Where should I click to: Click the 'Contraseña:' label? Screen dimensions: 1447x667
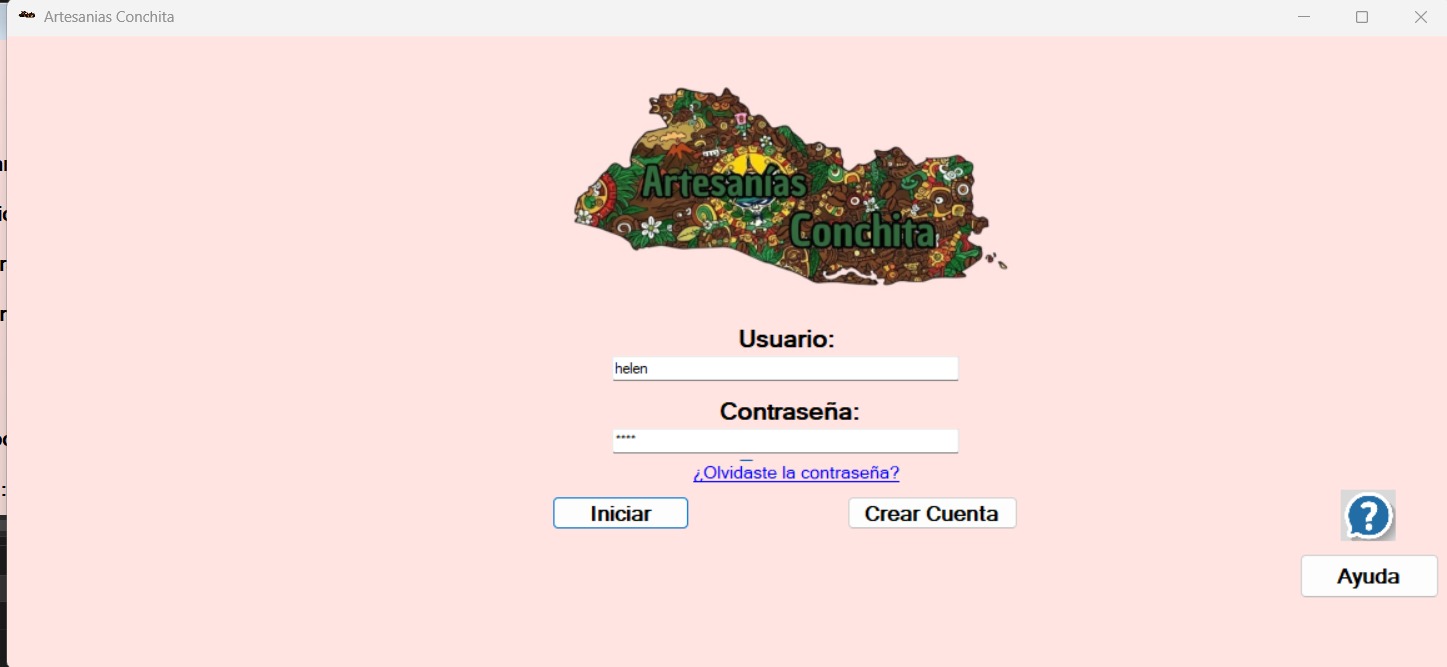pyautogui.click(x=789, y=412)
